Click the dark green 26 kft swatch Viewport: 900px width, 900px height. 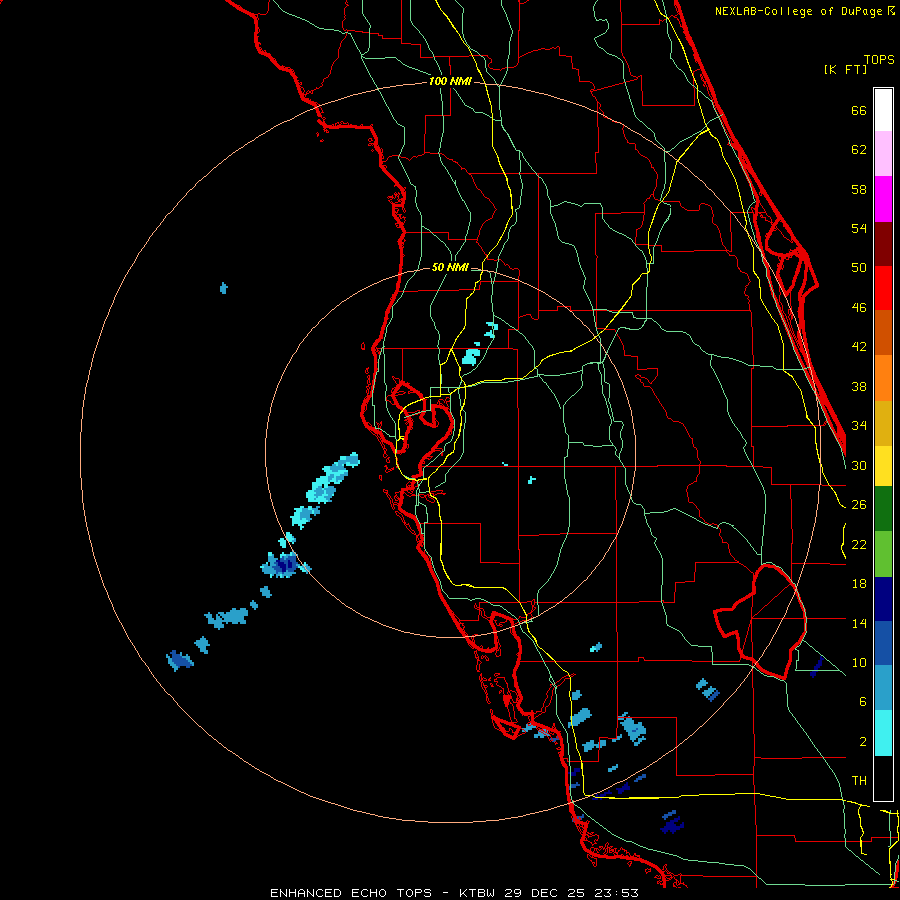coord(883,509)
